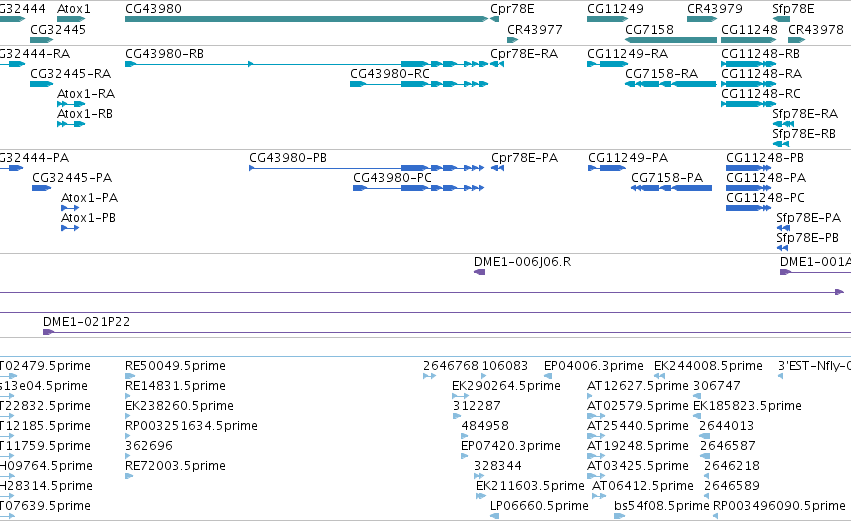Screen dimensions: 851x521
Task: Open the CG11248-RA transcript label
Action: coord(761,74)
